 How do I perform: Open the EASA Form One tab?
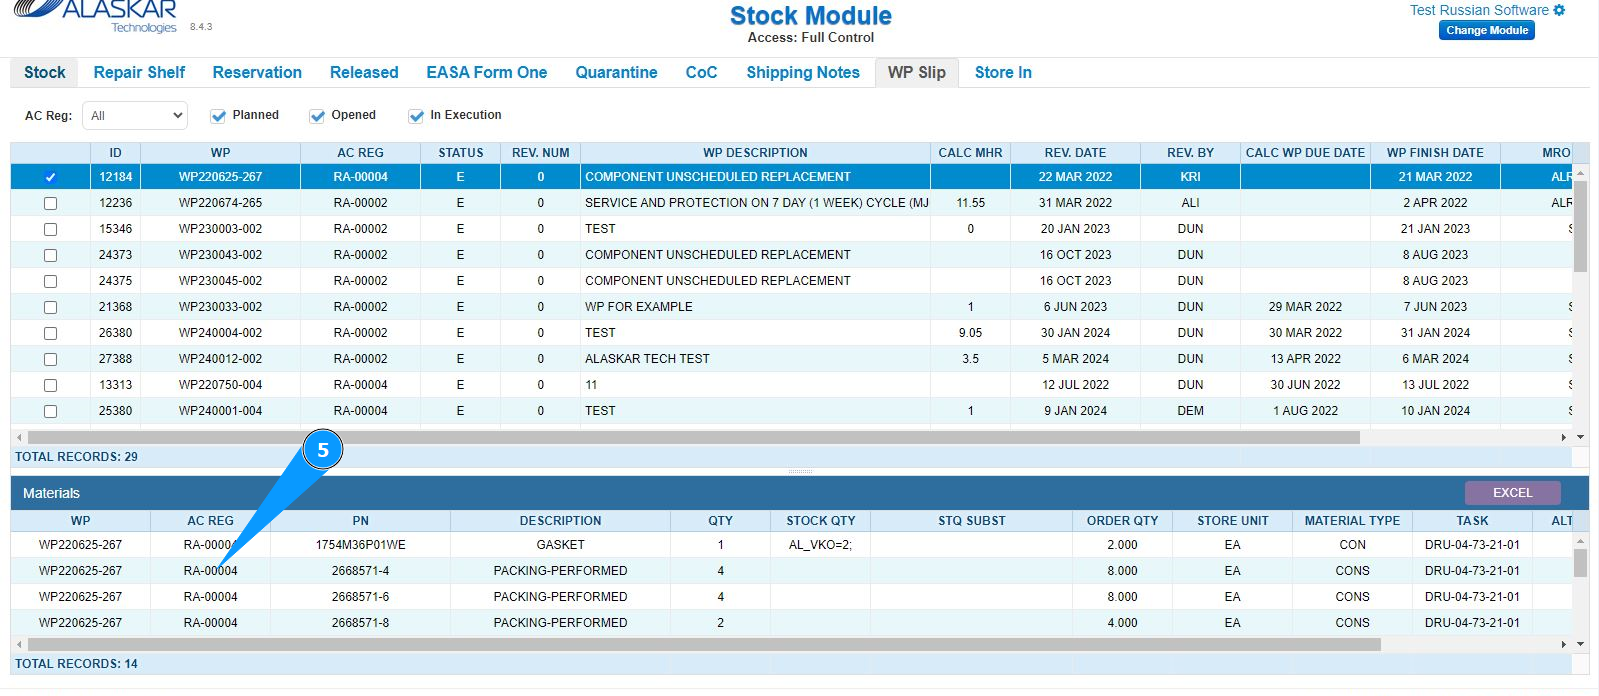[x=486, y=72]
